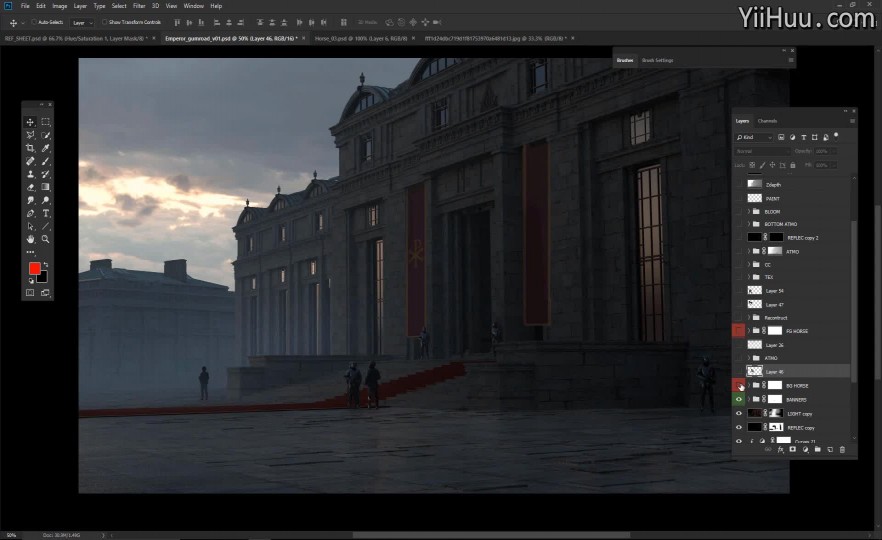The image size is (882, 540).
Task: Hide the REFLEC copy layer
Action: coord(739,428)
